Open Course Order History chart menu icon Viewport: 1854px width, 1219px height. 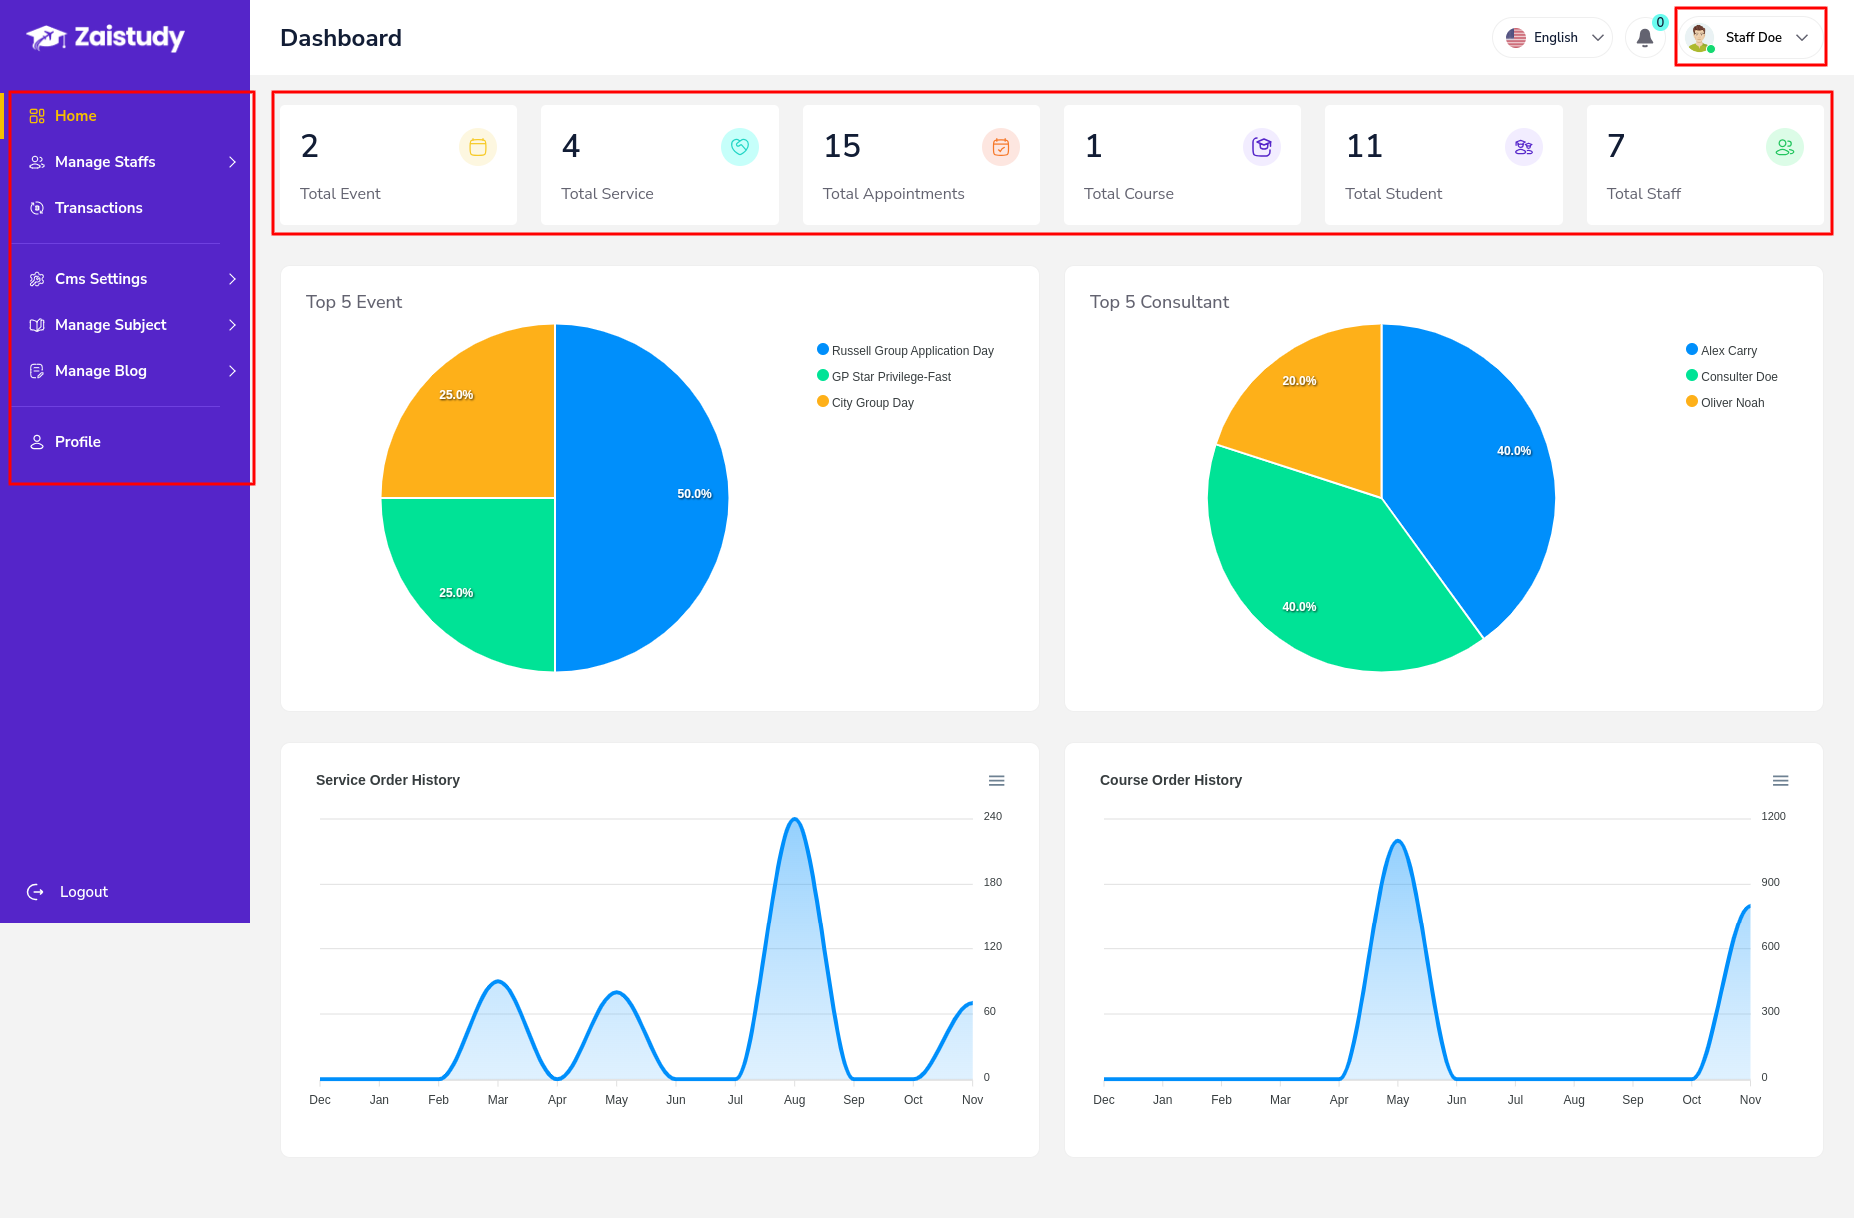(x=1781, y=781)
